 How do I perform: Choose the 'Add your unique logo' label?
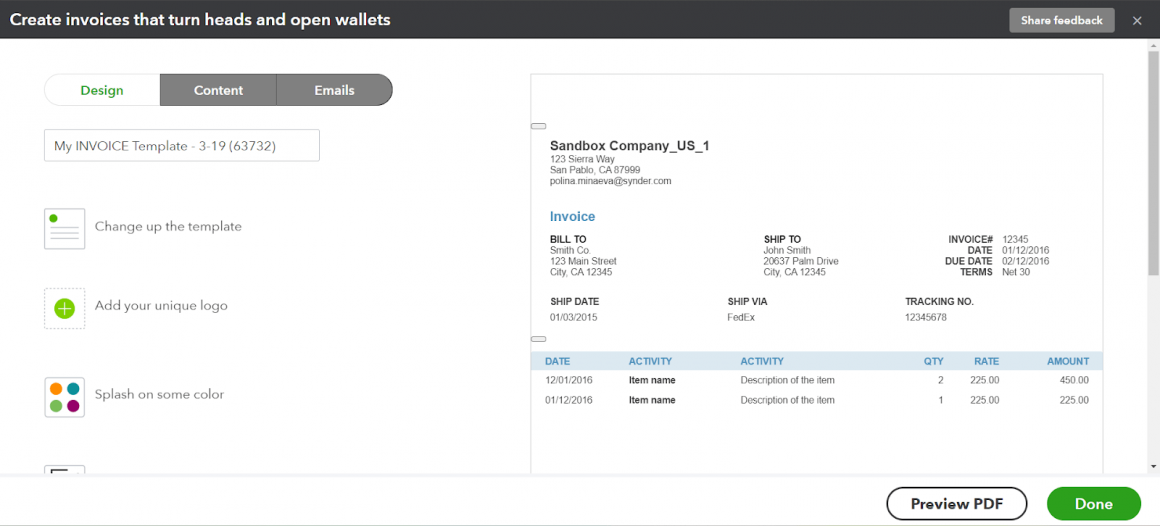pyautogui.click(x=161, y=306)
